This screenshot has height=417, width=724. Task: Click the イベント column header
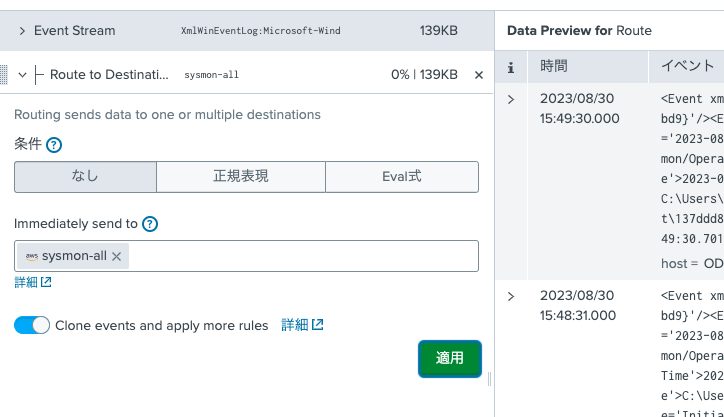tap(688, 66)
